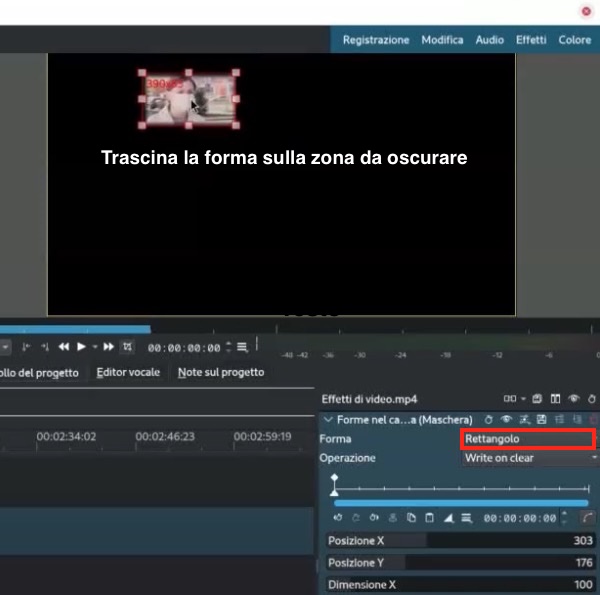The width and height of the screenshot is (600, 595).
Task: Open the Forma dropdown showing Rettangolo
Action: point(528,439)
